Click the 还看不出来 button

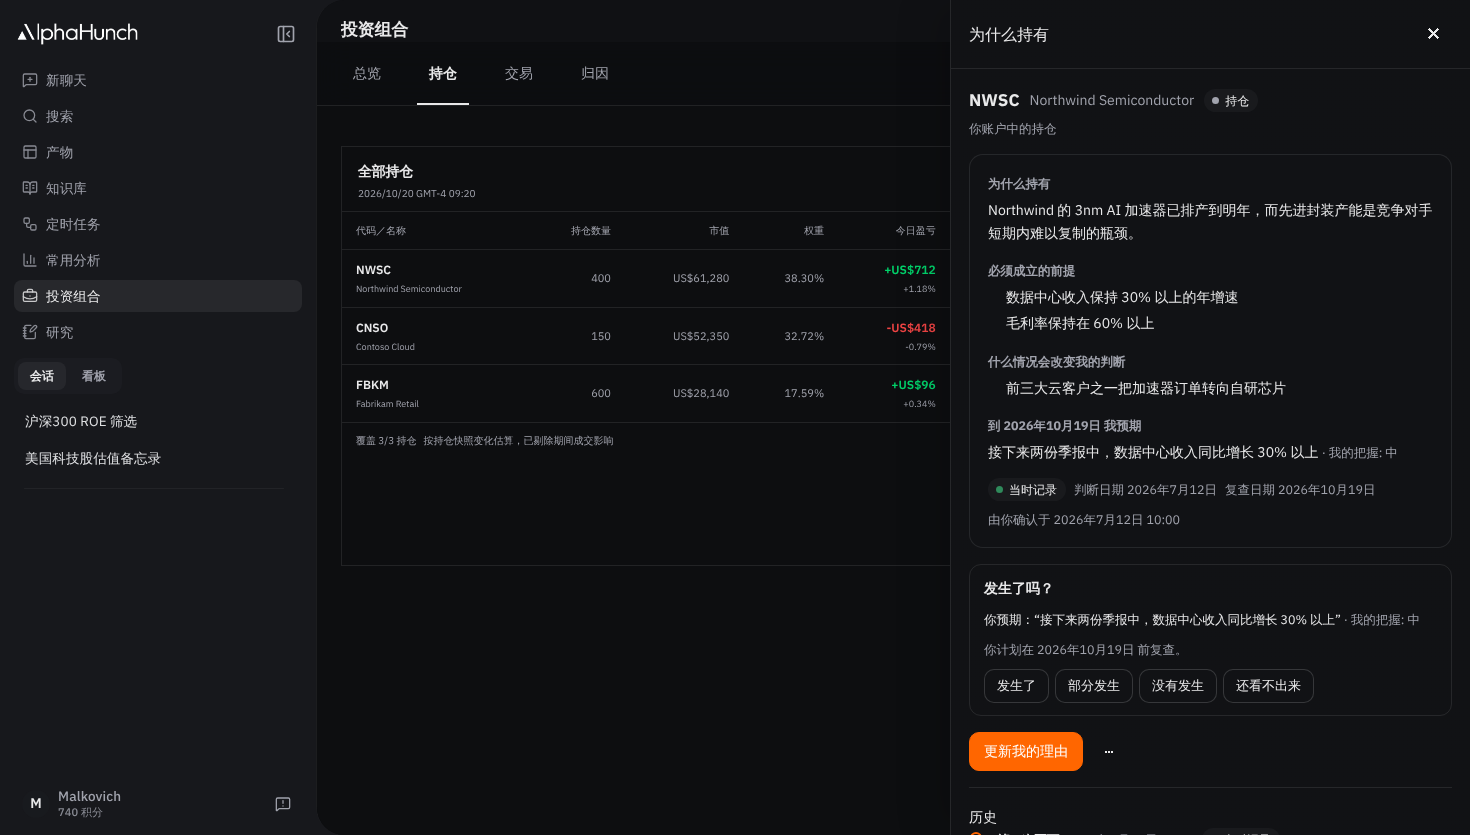pyautogui.click(x=1268, y=686)
